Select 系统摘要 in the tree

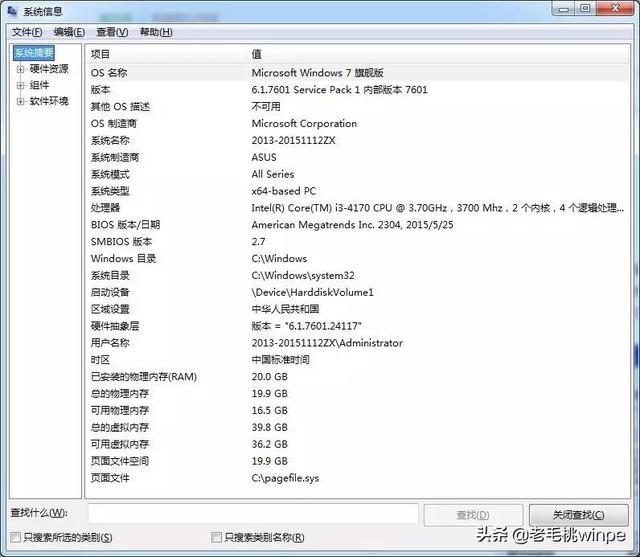click(x=34, y=53)
